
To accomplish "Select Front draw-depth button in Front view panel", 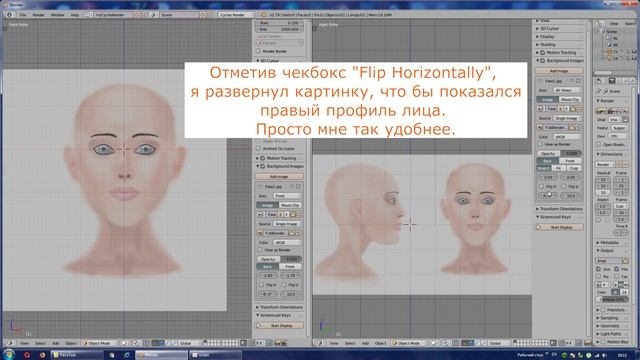I will click(x=290, y=267).
